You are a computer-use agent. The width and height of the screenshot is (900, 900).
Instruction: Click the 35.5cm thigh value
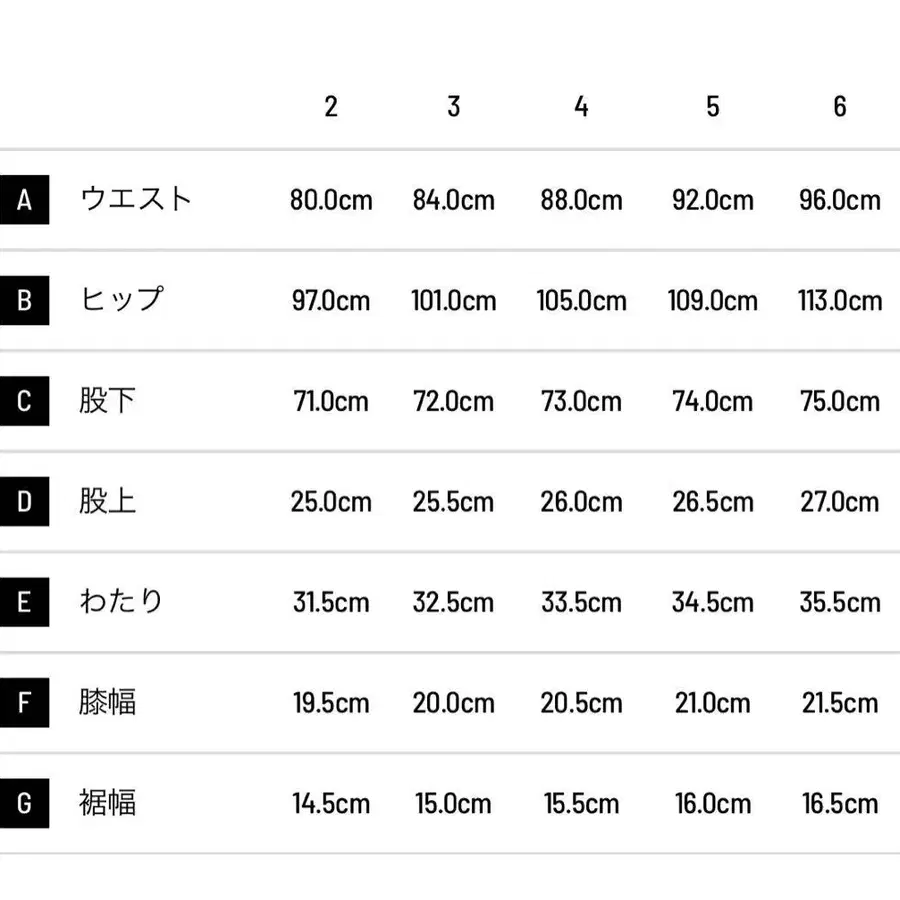pos(840,602)
